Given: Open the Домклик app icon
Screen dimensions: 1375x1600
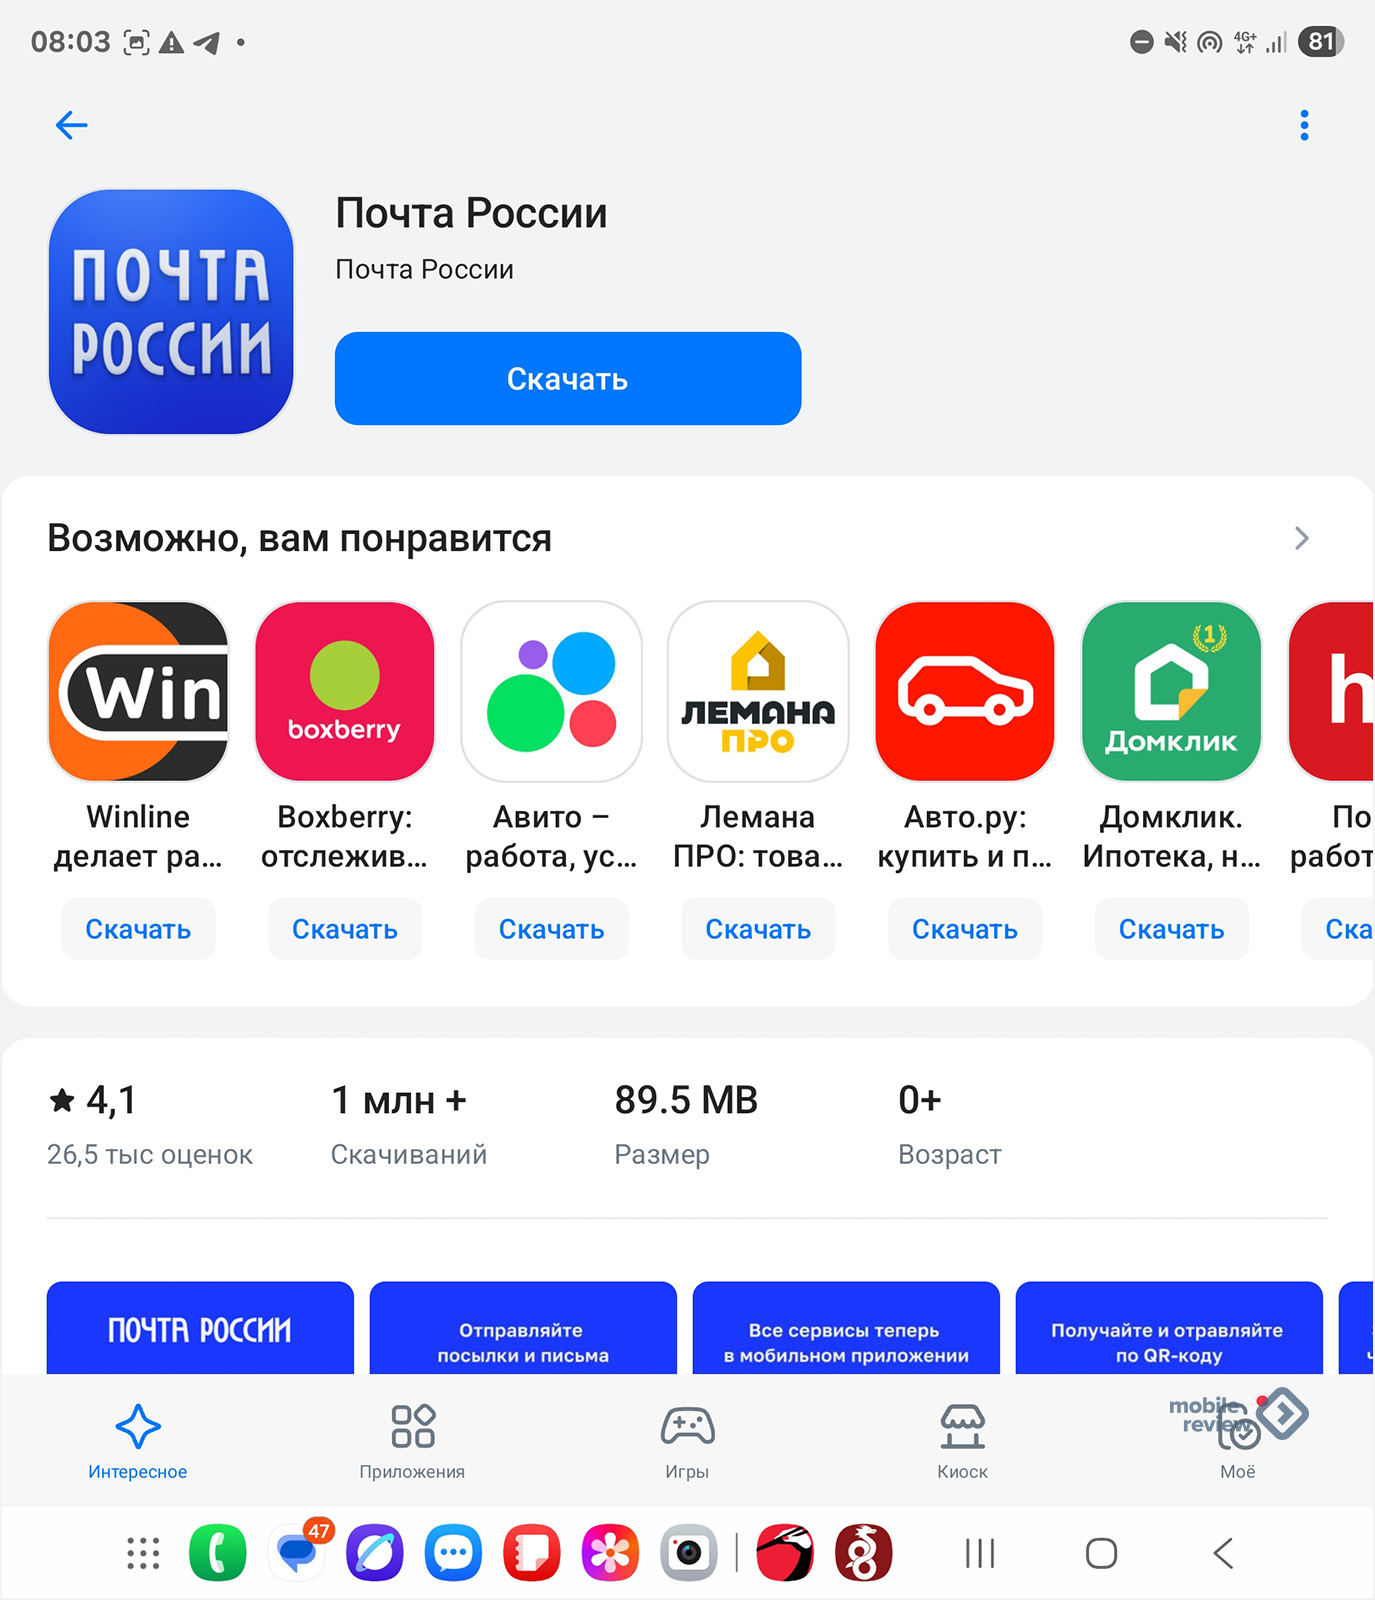Looking at the screenshot, I should pyautogui.click(x=1171, y=691).
